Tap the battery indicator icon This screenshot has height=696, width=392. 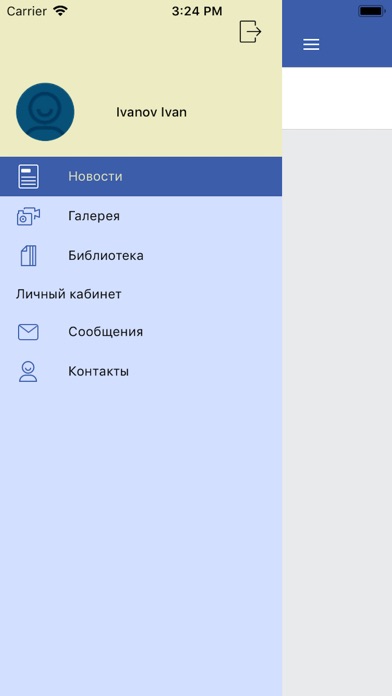coord(372,11)
